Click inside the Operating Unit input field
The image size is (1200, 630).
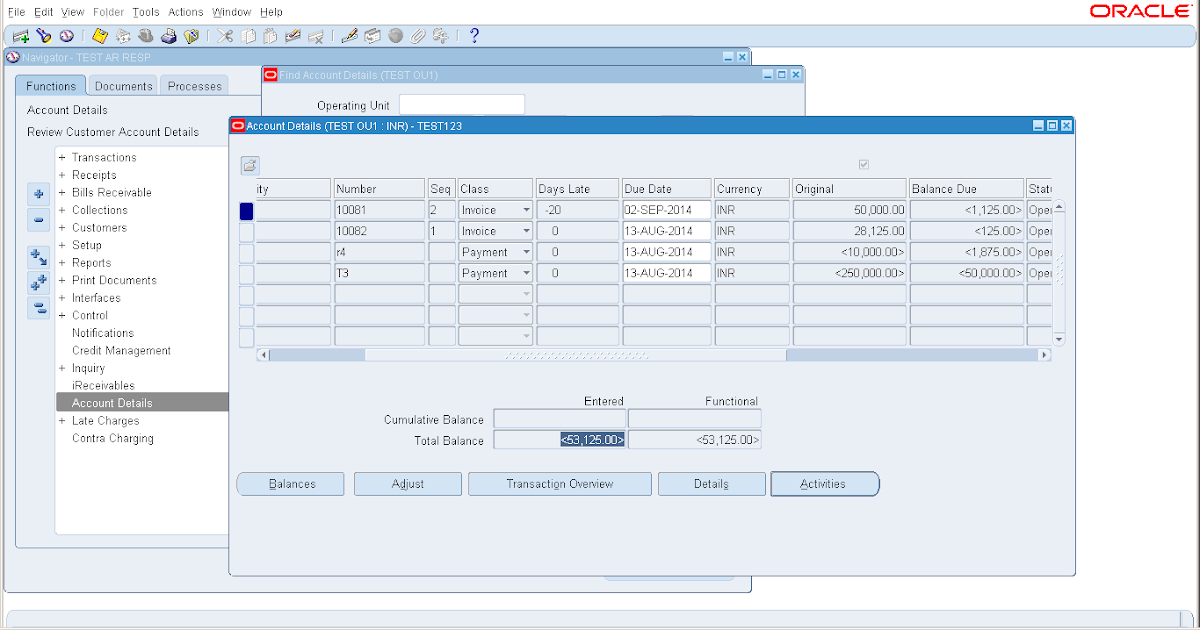(x=462, y=103)
